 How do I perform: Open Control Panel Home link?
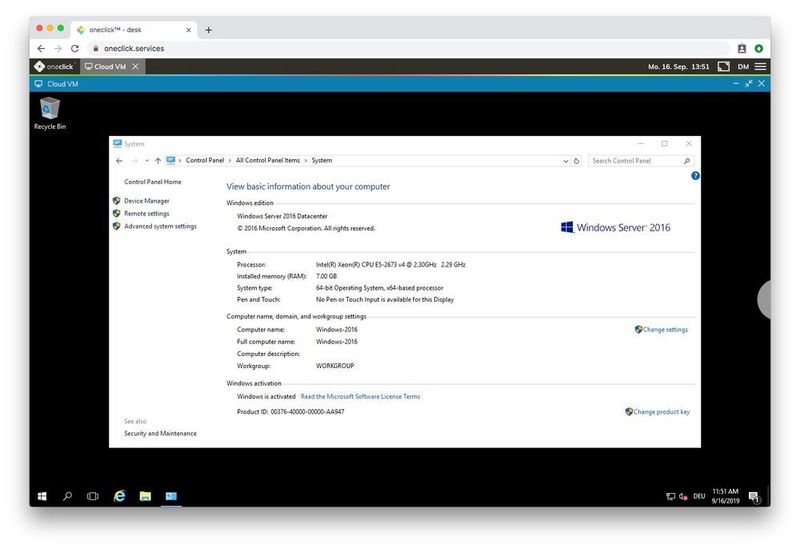tap(153, 182)
